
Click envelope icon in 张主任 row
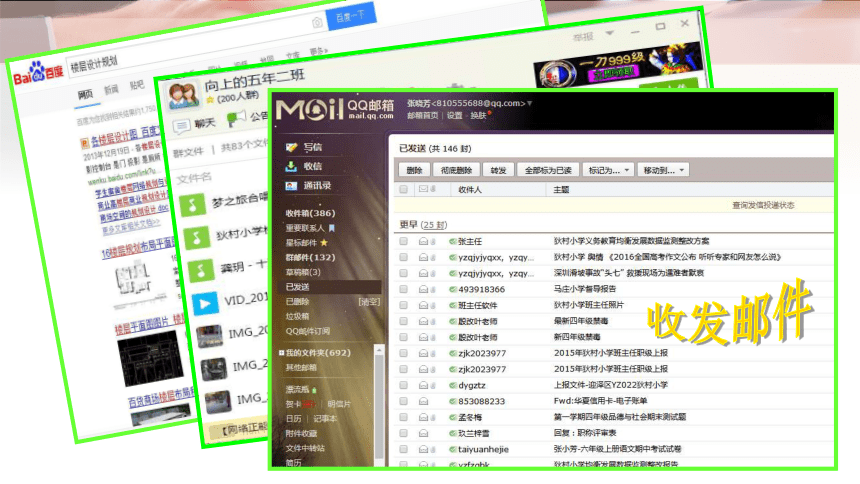point(423,241)
